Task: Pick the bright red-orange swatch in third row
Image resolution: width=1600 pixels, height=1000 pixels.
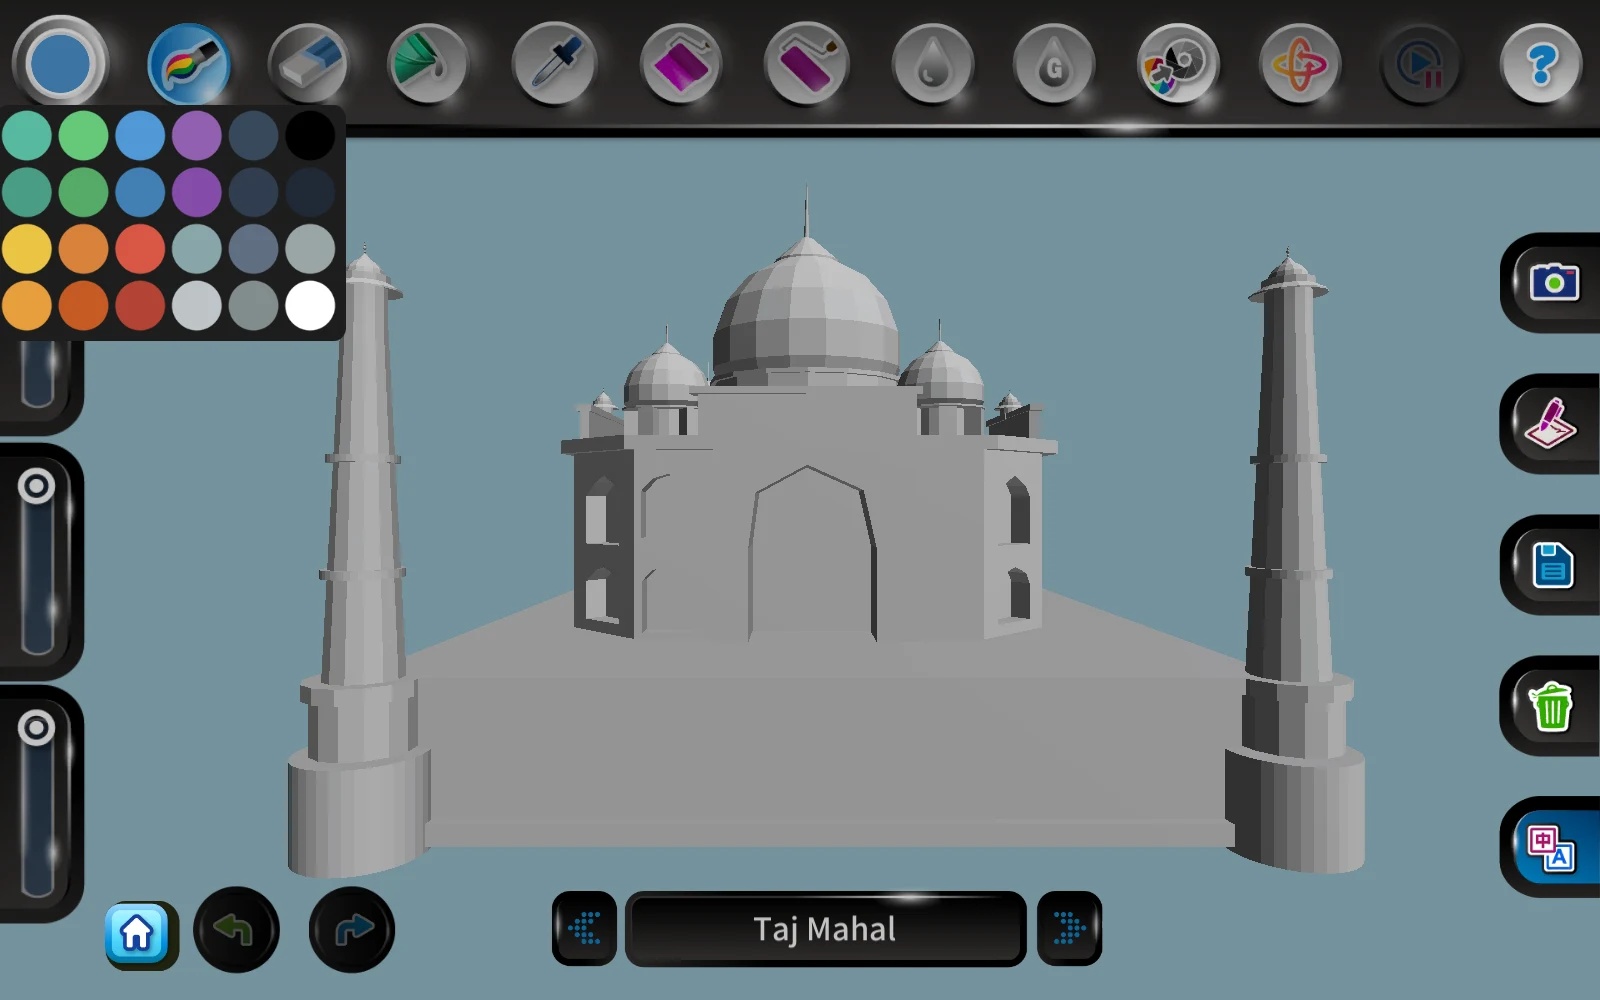Action: tap(140, 249)
